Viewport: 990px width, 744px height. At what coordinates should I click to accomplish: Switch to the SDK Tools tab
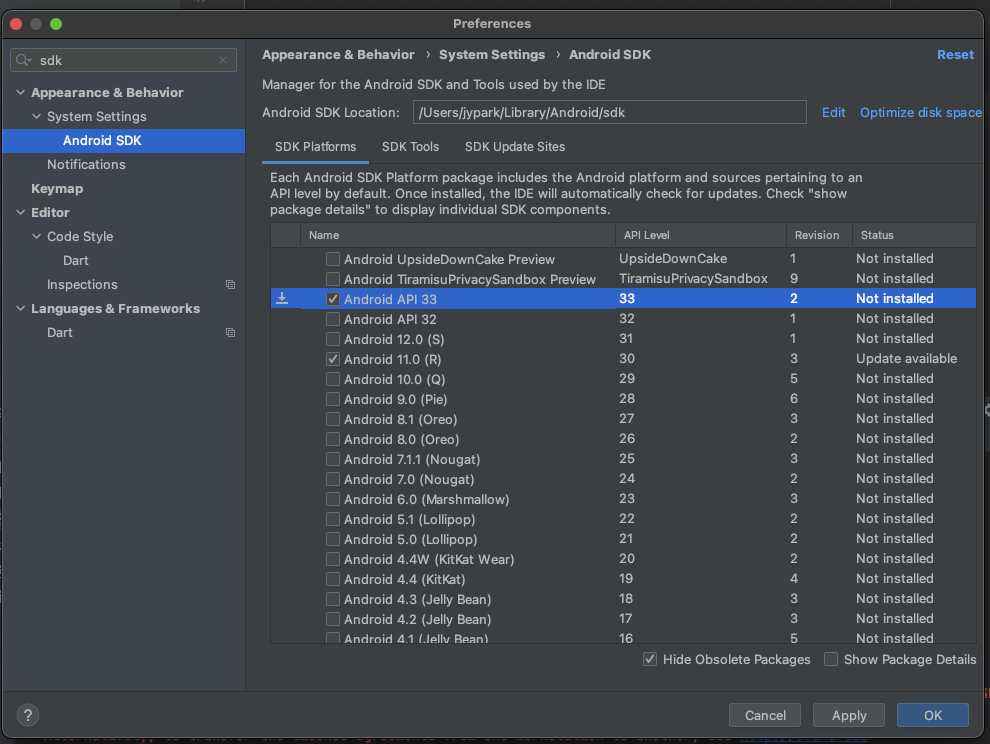[x=410, y=147]
